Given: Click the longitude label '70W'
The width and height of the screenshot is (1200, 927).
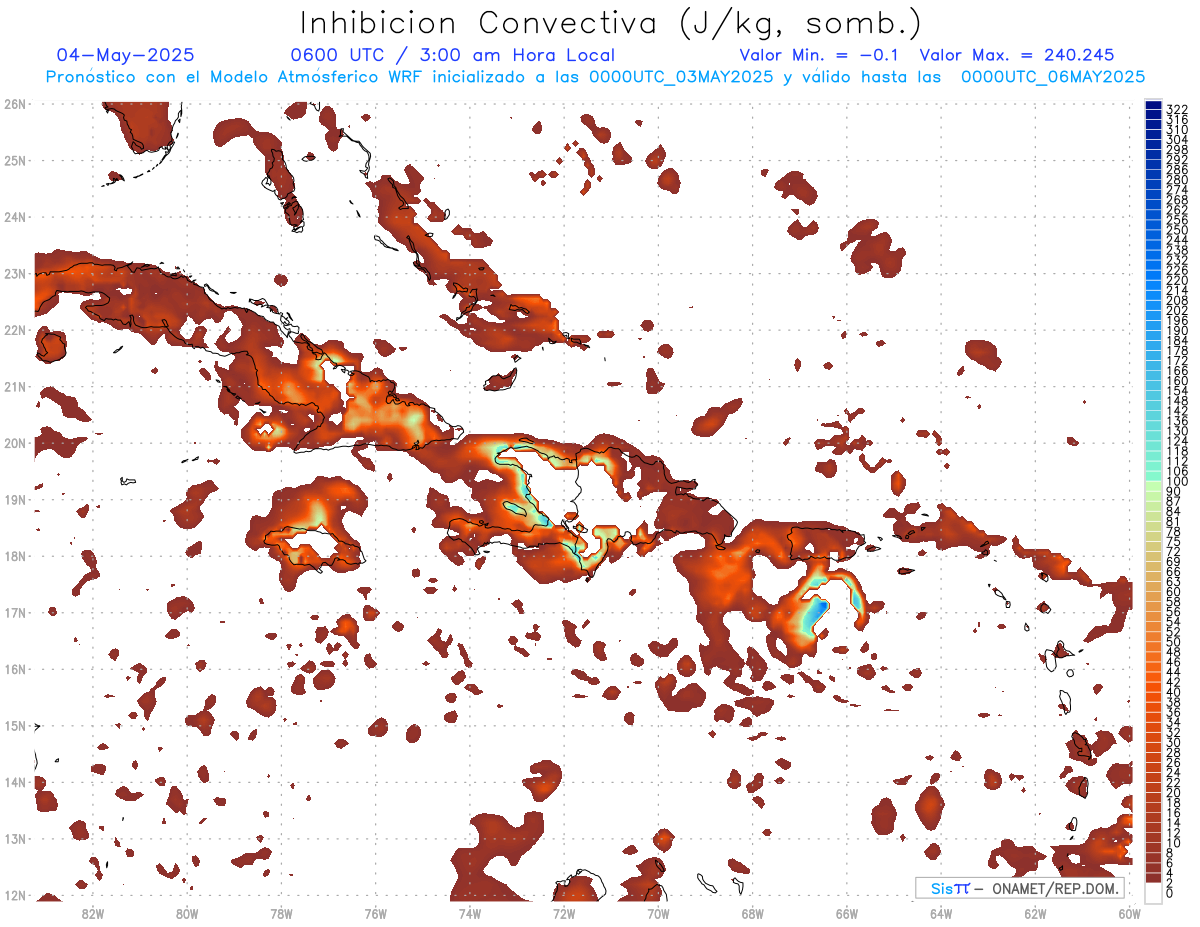Looking at the screenshot, I should tap(658, 913).
